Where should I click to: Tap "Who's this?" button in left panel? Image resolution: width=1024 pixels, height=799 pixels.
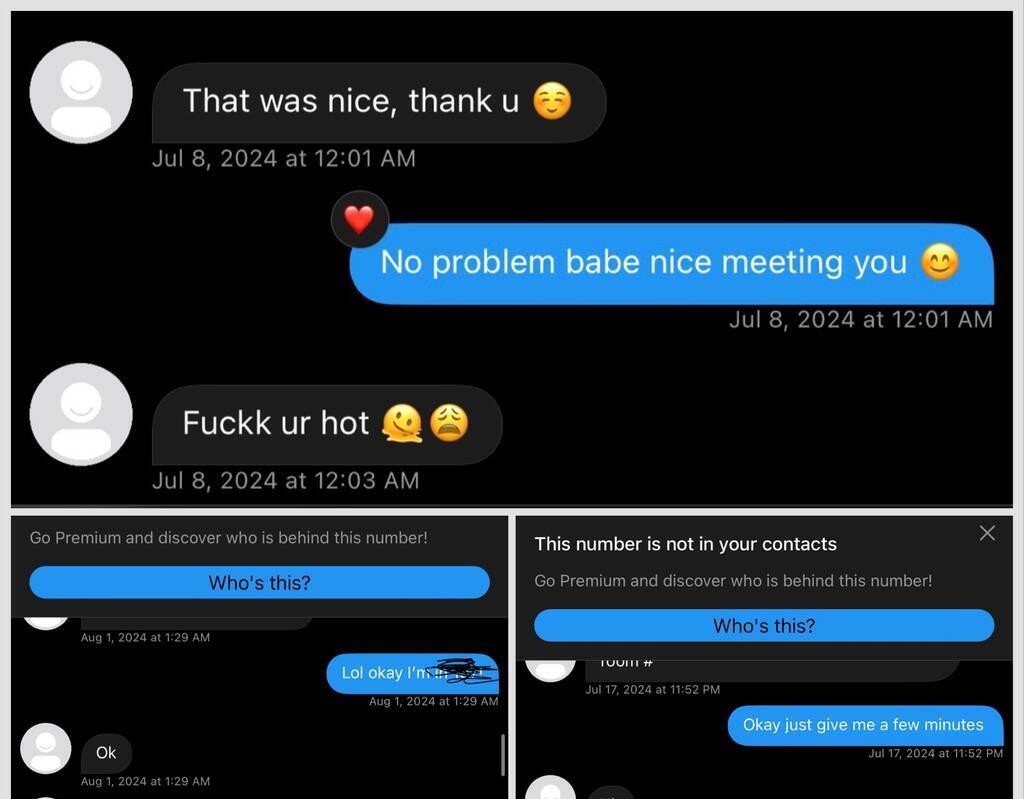coord(259,582)
